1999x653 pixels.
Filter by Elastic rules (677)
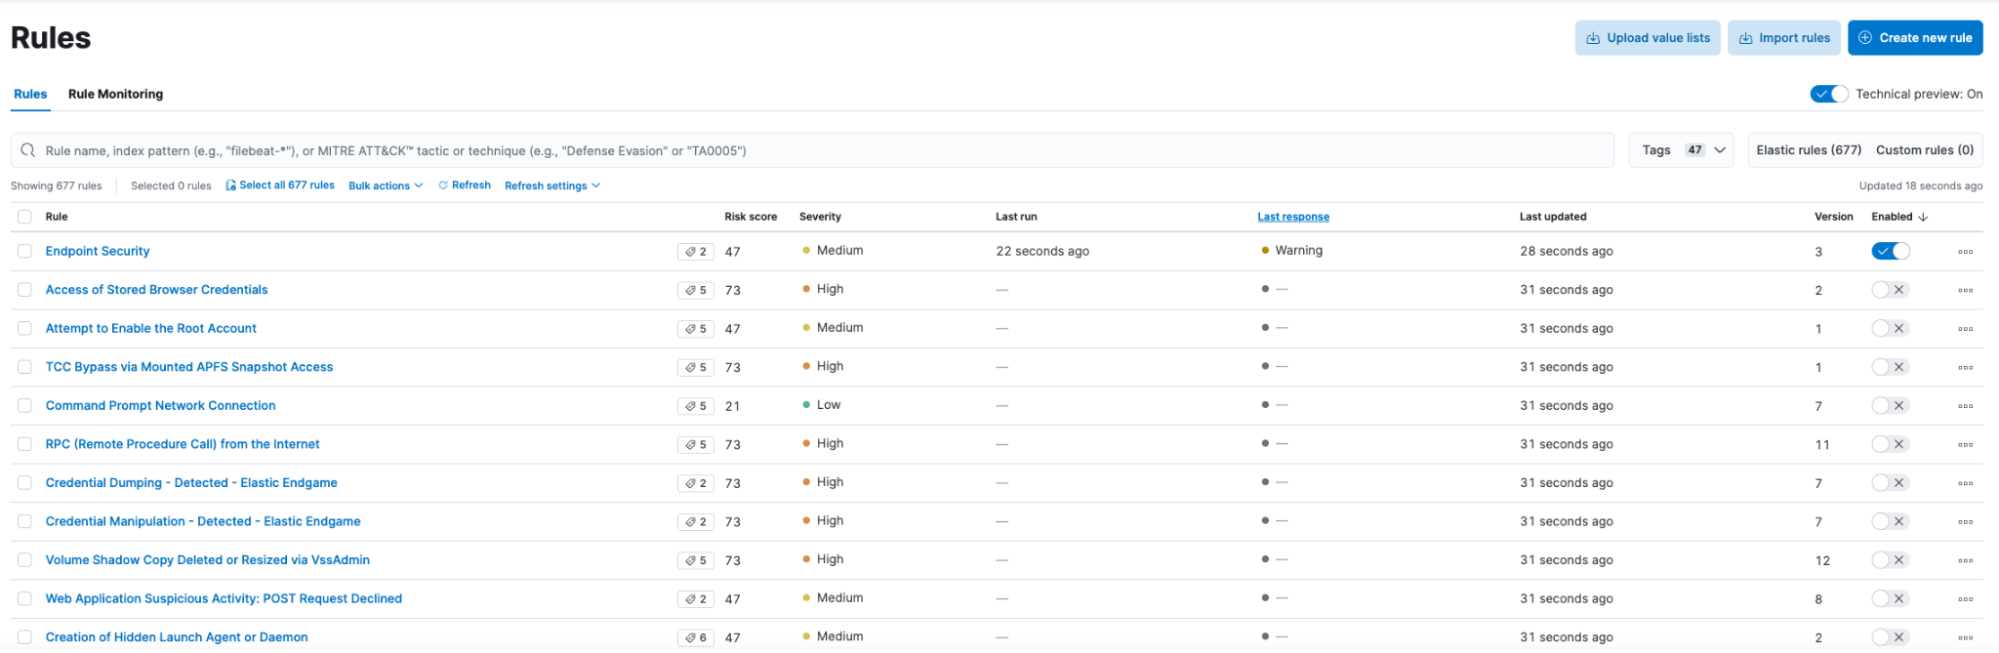1809,150
